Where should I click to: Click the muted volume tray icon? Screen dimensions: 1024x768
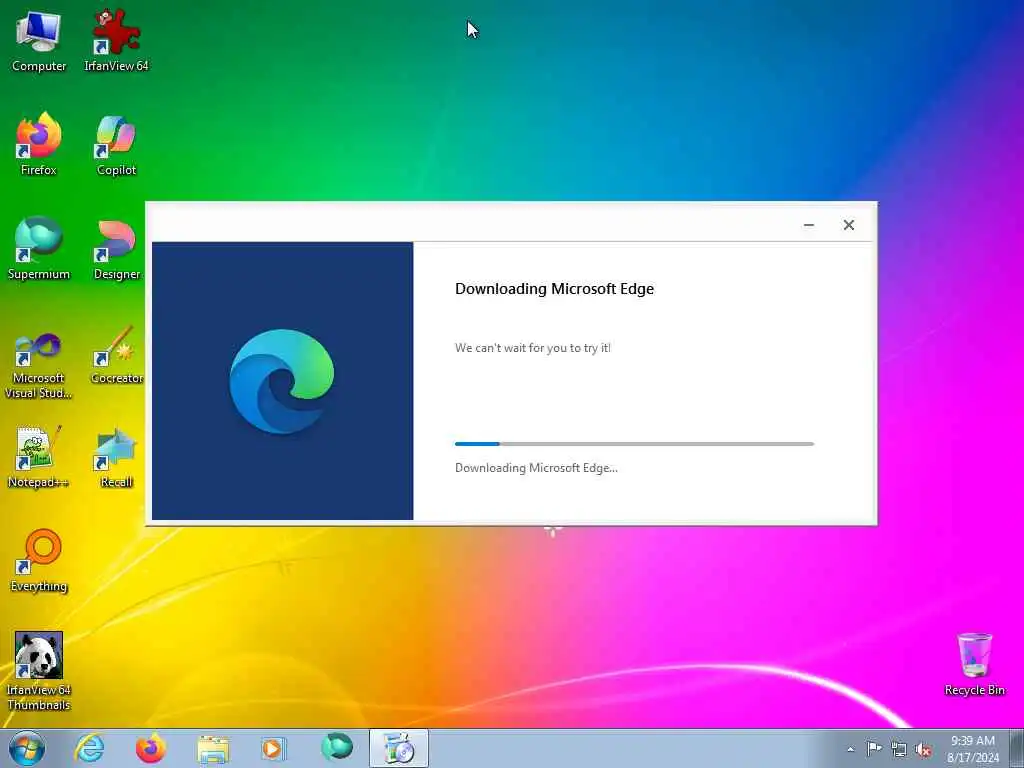[923, 750]
